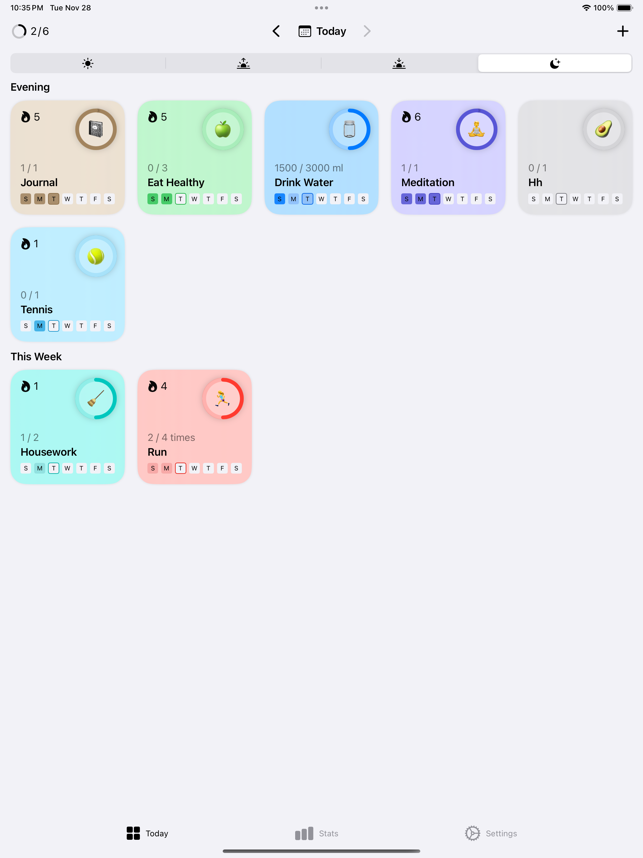The width and height of the screenshot is (643, 858).
Task: Toggle Tuesday on Eat Healthy card
Action: coord(181,199)
